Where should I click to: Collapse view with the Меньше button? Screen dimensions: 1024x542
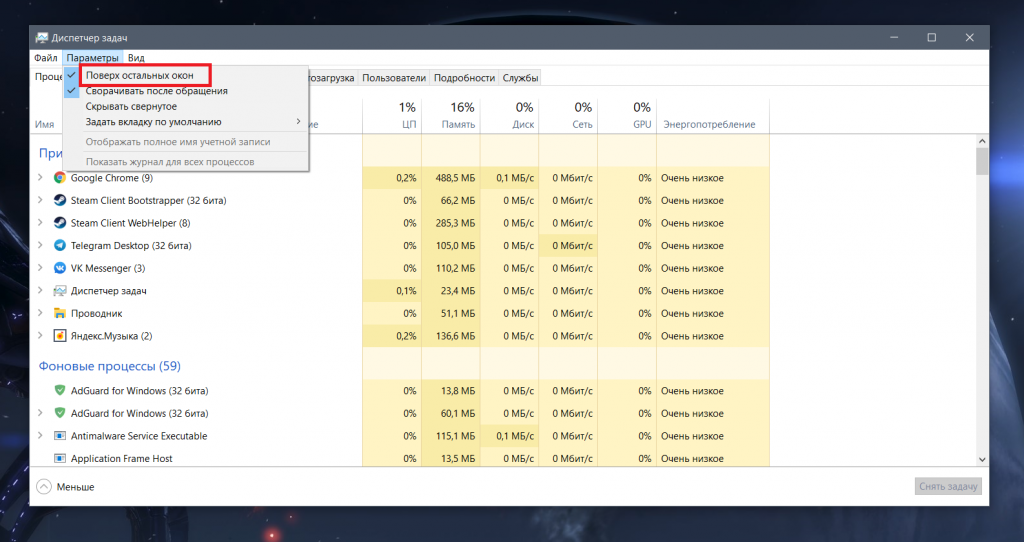[66, 487]
